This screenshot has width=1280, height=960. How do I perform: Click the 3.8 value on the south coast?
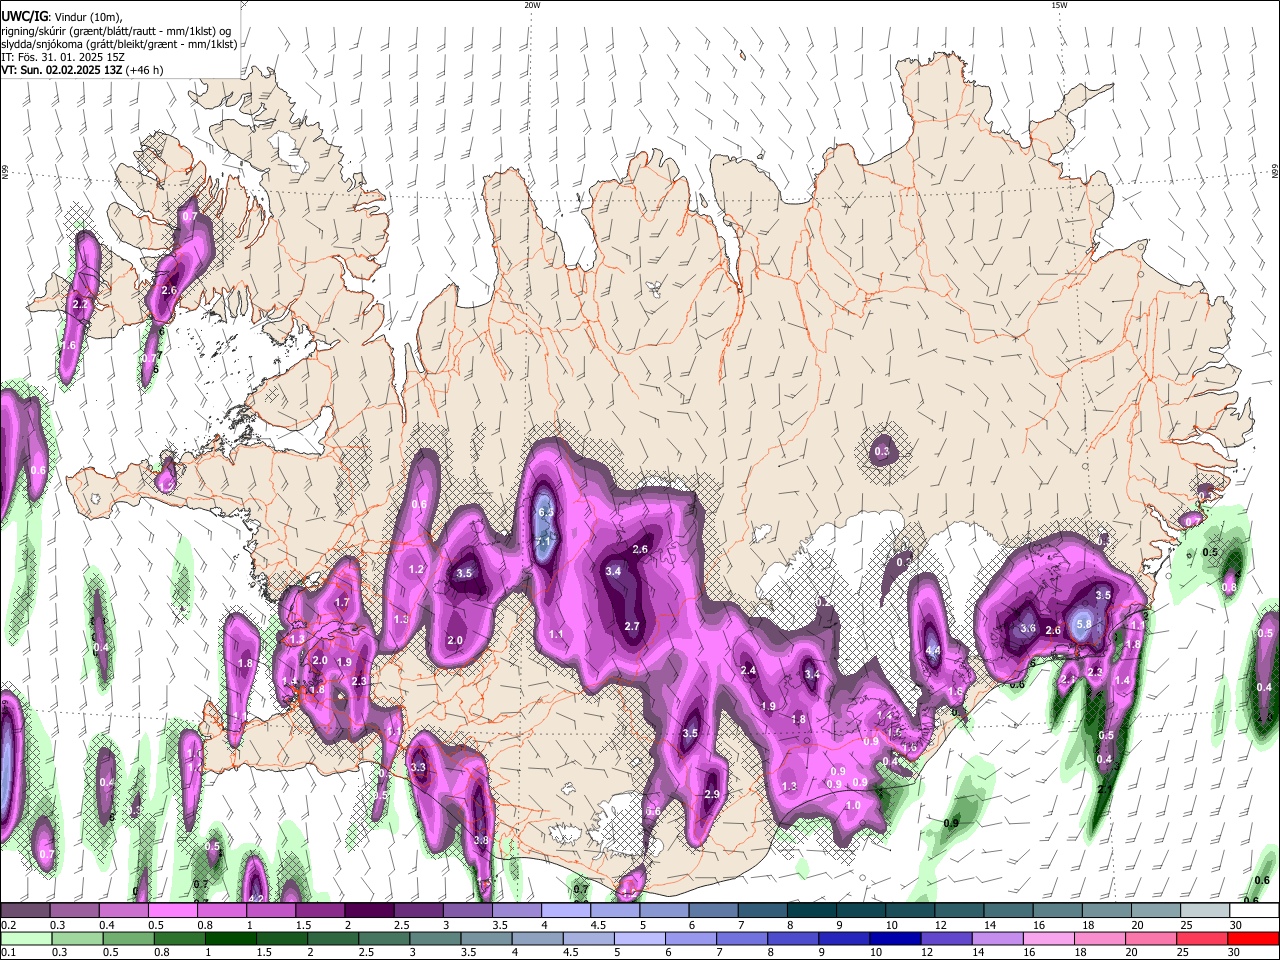pyautogui.click(x=481, y=840)
